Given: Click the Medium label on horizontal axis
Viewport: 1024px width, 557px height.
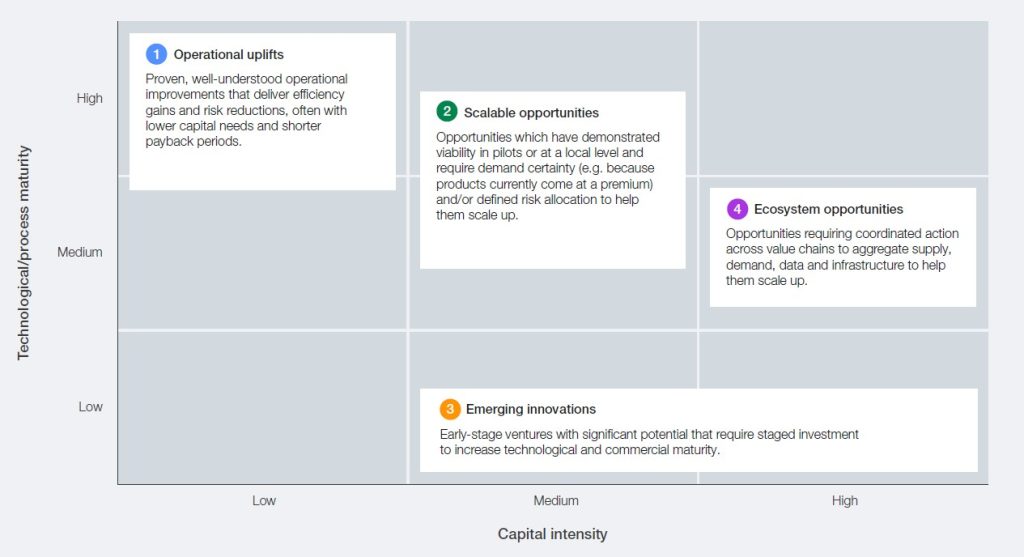Looking at the screenshot, I should (x=555, y=501).
